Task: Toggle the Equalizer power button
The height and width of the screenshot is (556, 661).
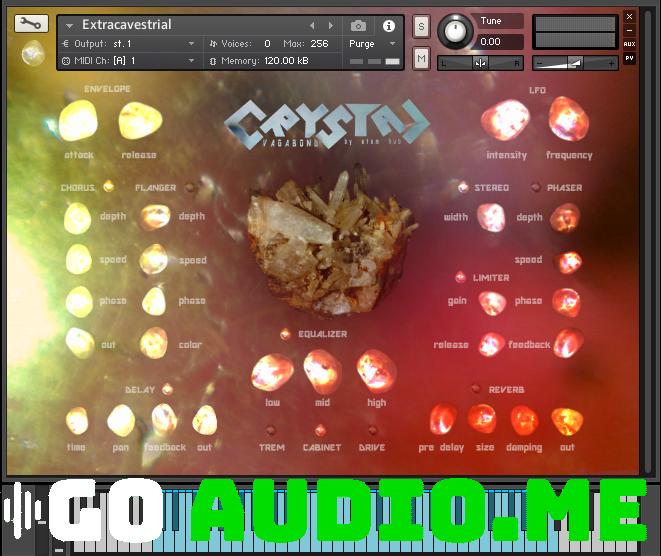Action: 285,334
